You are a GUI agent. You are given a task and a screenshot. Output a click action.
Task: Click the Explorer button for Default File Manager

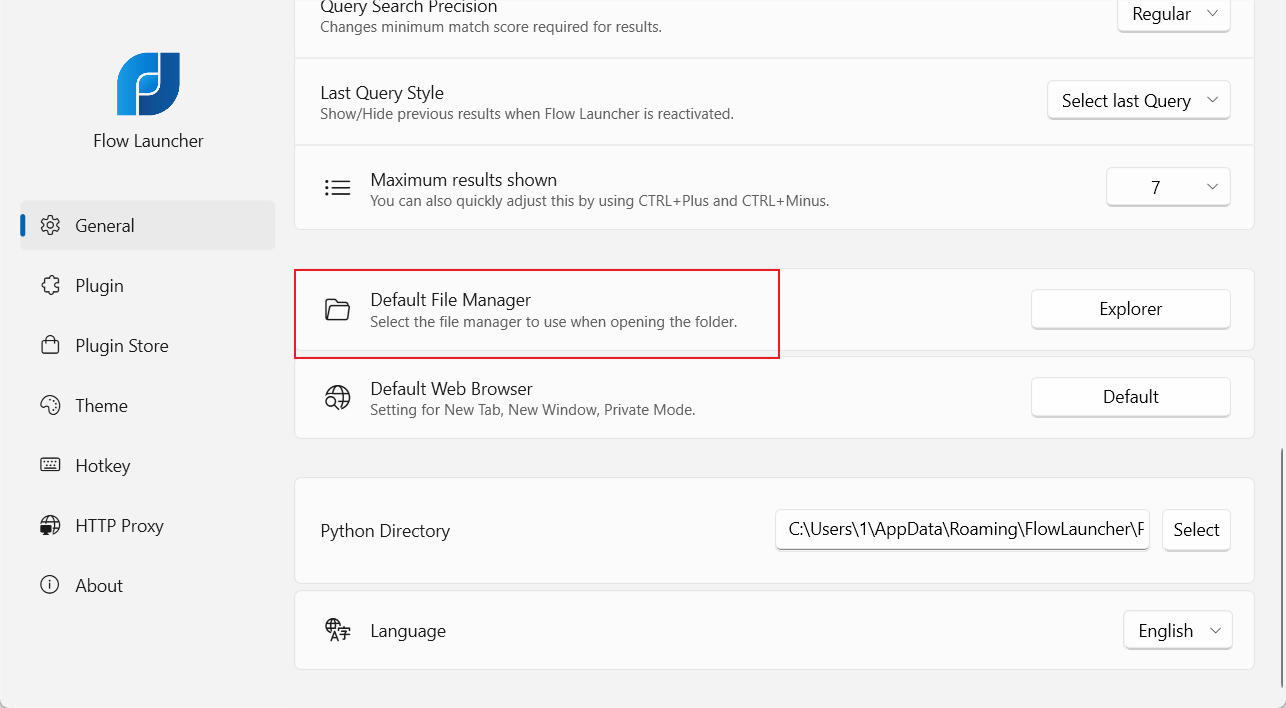pos(1130,308)
